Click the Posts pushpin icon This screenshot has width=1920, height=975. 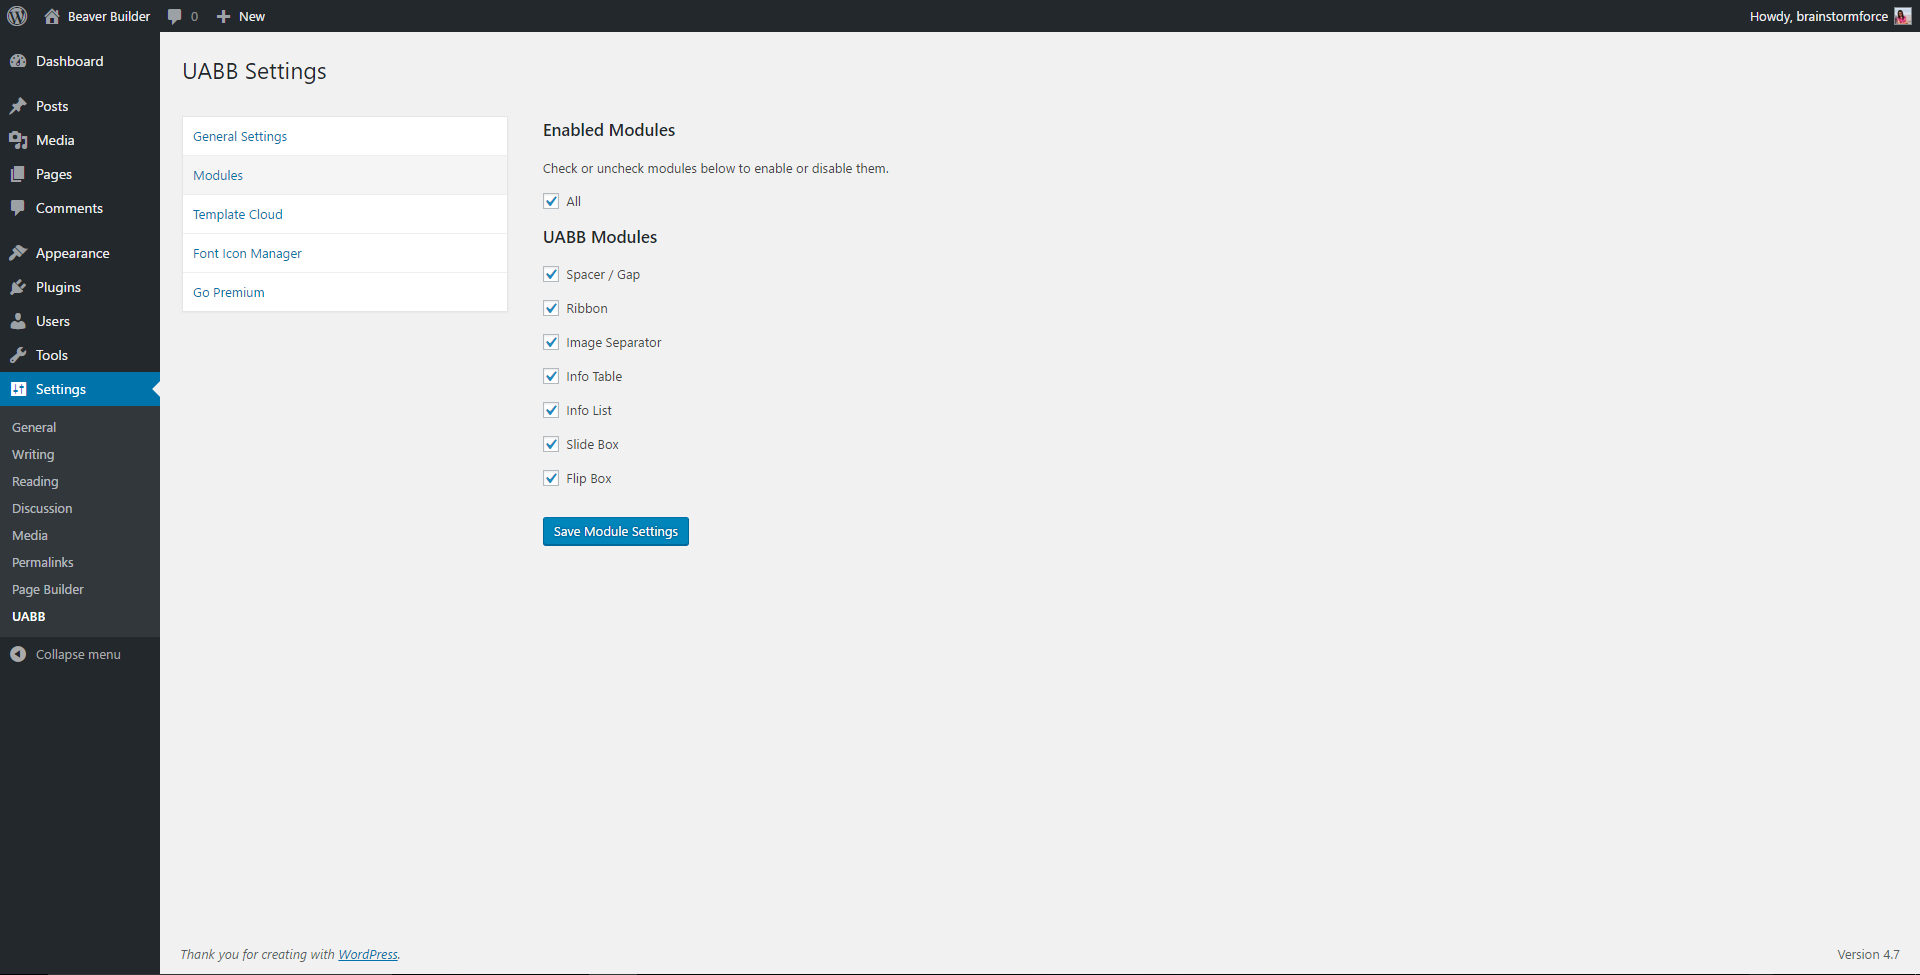(18, 106)
